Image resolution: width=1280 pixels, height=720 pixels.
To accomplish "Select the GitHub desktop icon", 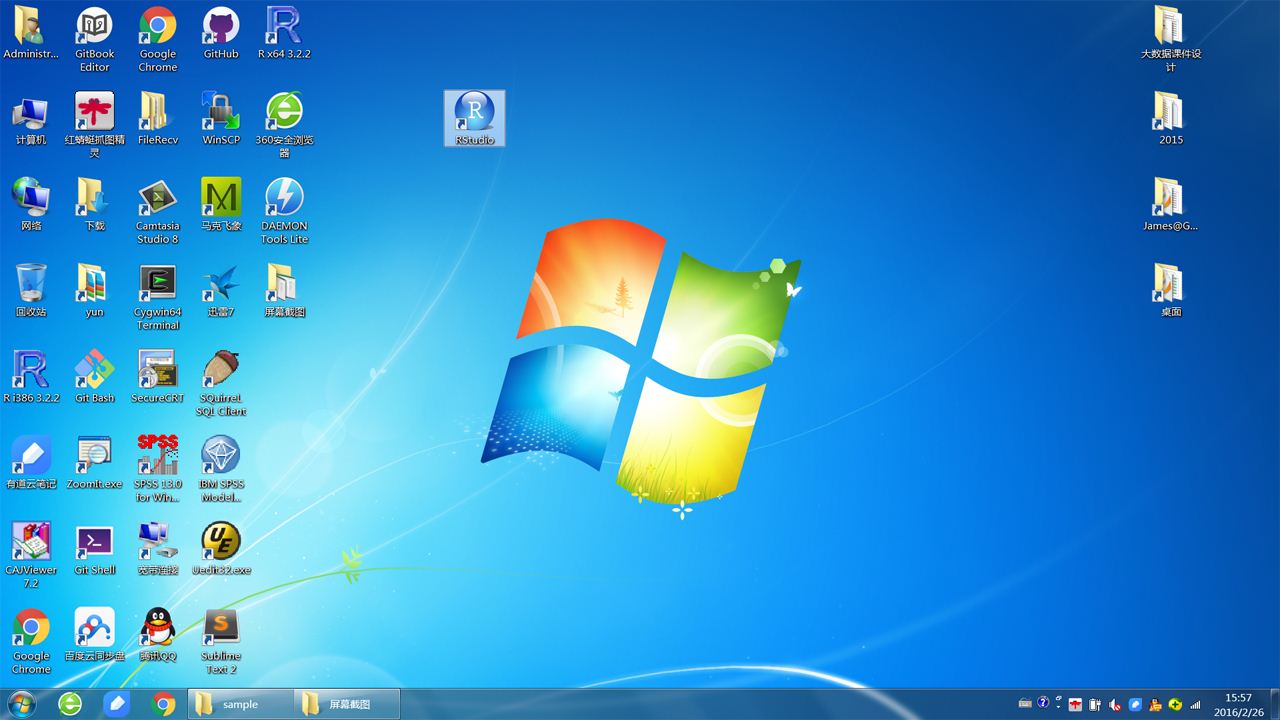I will (x=221, y=33).
